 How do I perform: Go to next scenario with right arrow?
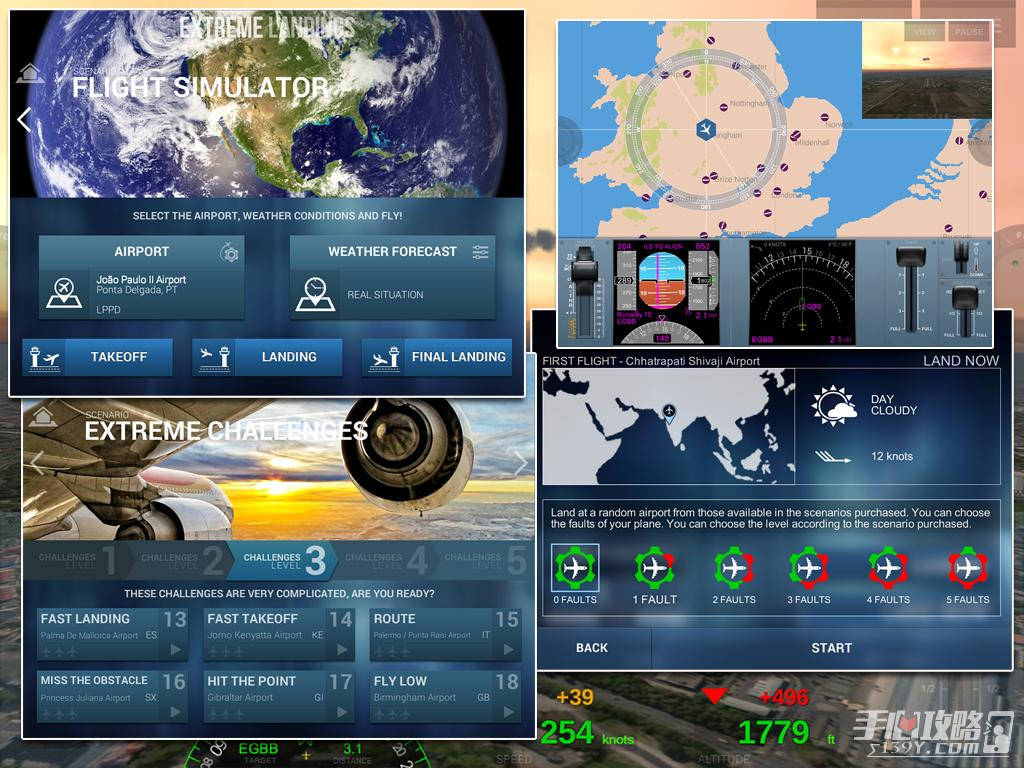coord(520,464)
